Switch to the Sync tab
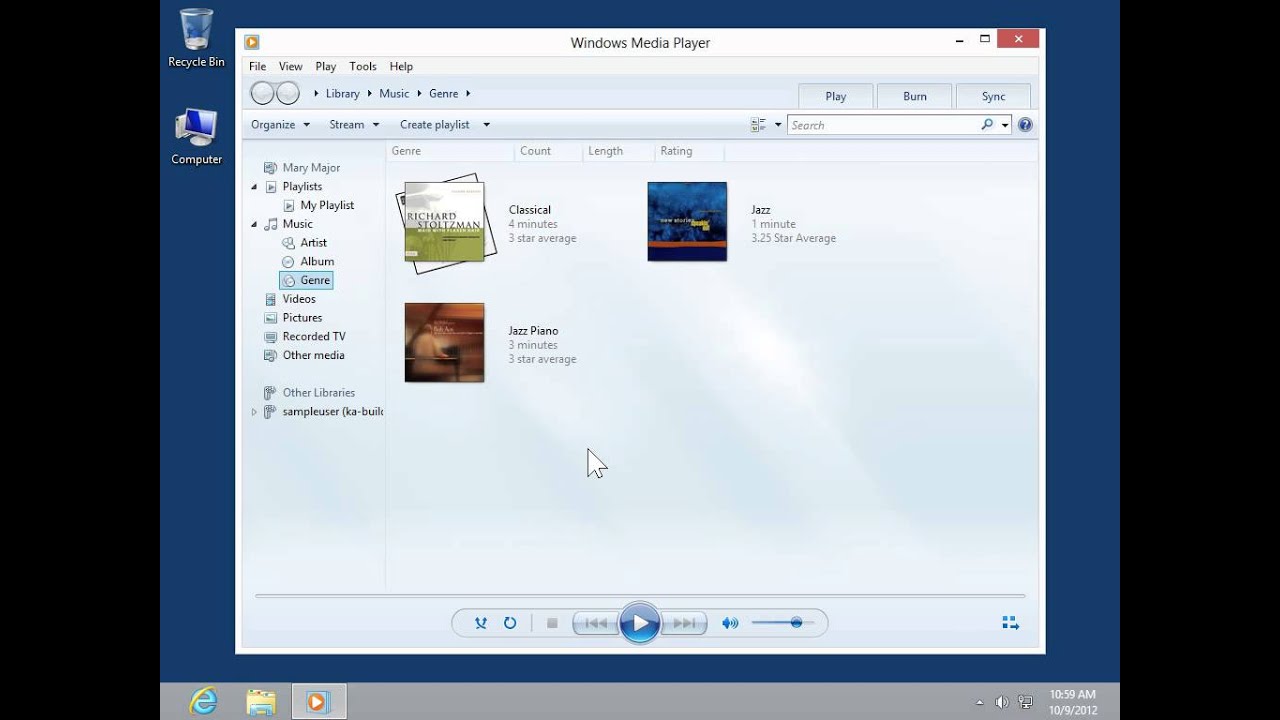Viewport: 1280px width, 720px height. point(993,96)
